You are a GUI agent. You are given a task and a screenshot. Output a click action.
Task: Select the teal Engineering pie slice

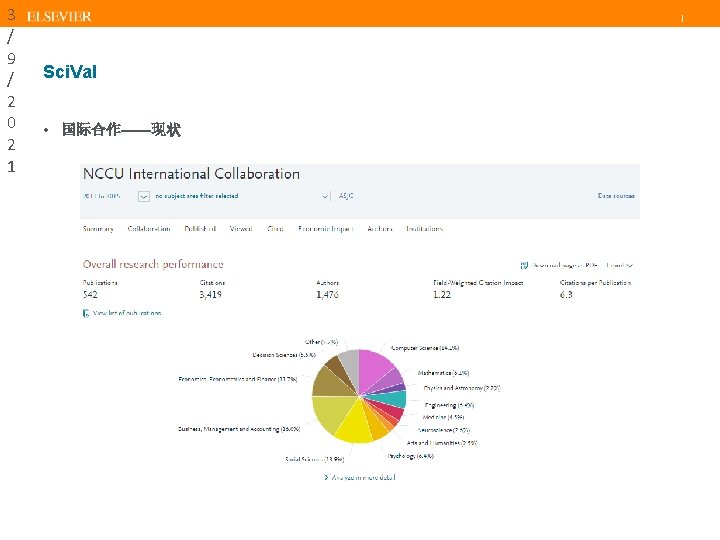coord(394,399)
